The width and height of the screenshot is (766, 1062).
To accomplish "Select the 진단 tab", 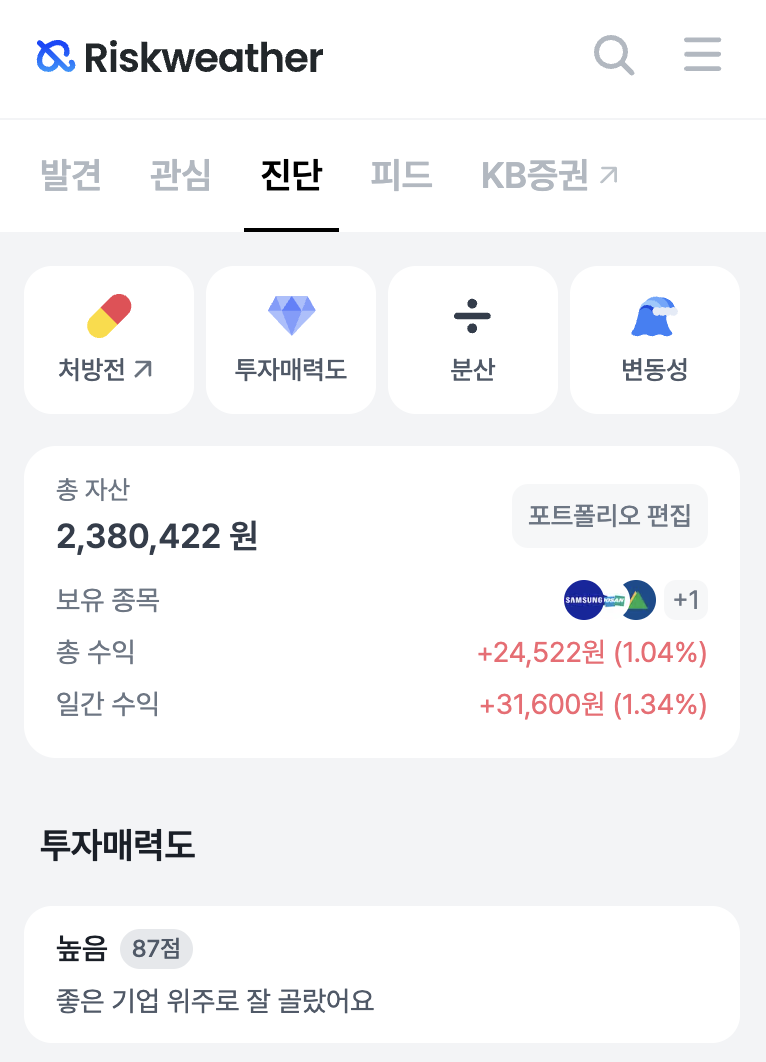I will 291,176.
